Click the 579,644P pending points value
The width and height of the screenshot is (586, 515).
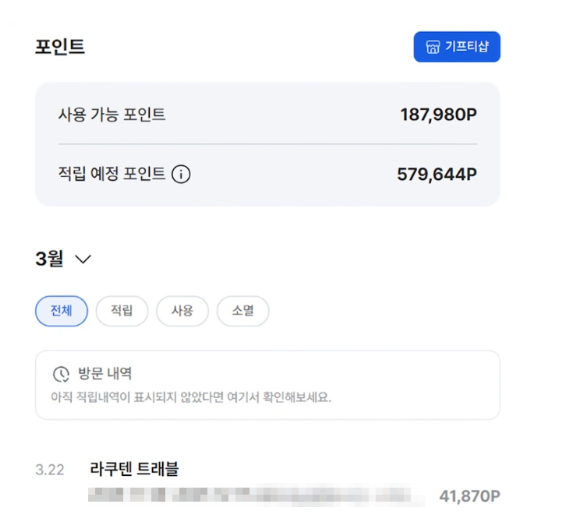tap(437, 174)
